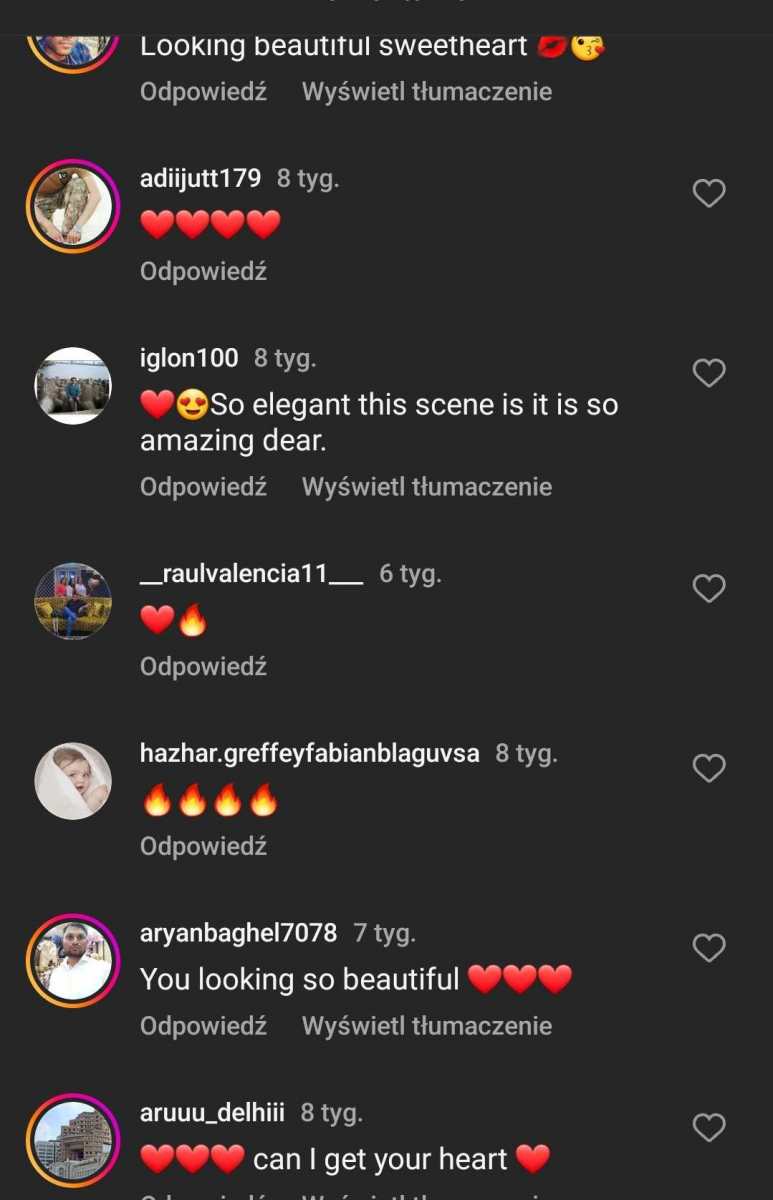View __raulvalencia11___ profile photo
This screenshot has width=773, height=1200.
[73, 601]
